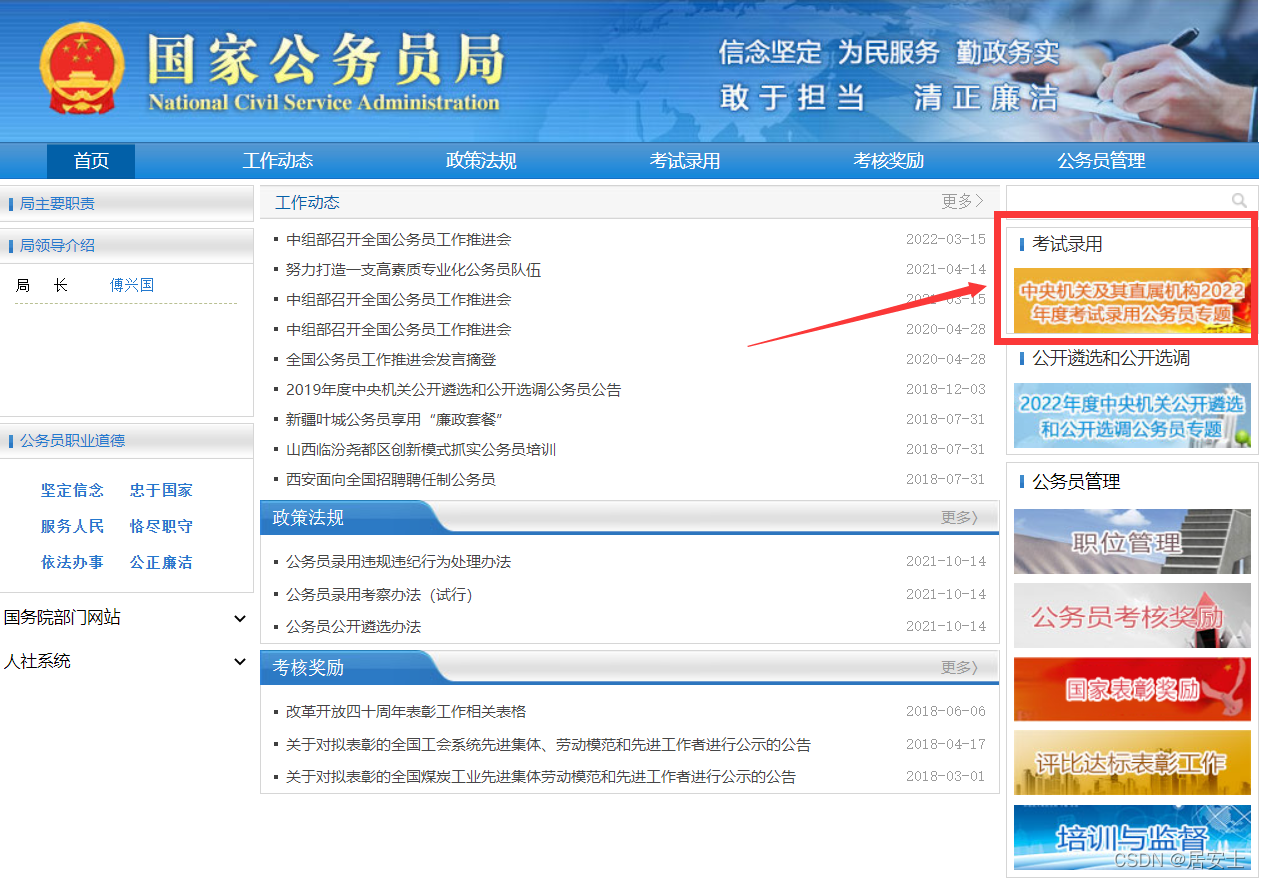Screen dimensions: 1261x879
Task: Click the 2021-04-14 date text
Action: 946,270
